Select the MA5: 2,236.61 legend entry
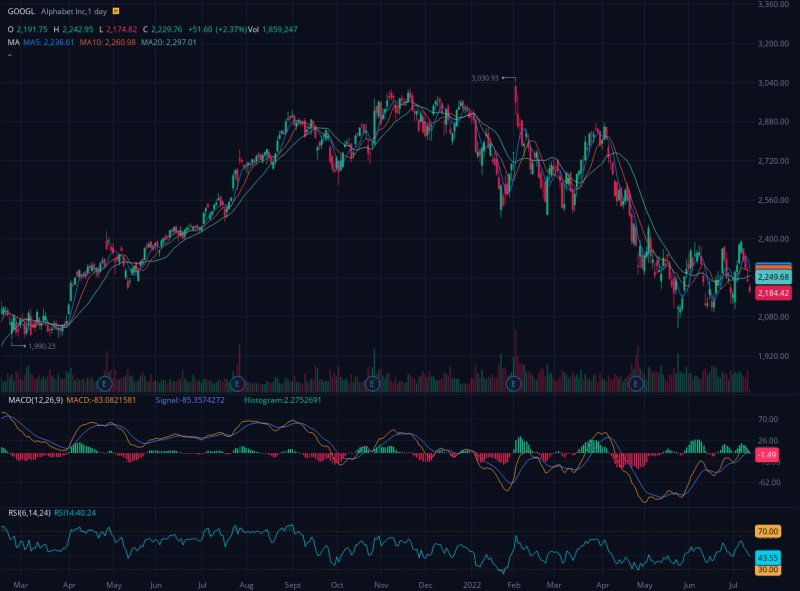 (48, 42)
